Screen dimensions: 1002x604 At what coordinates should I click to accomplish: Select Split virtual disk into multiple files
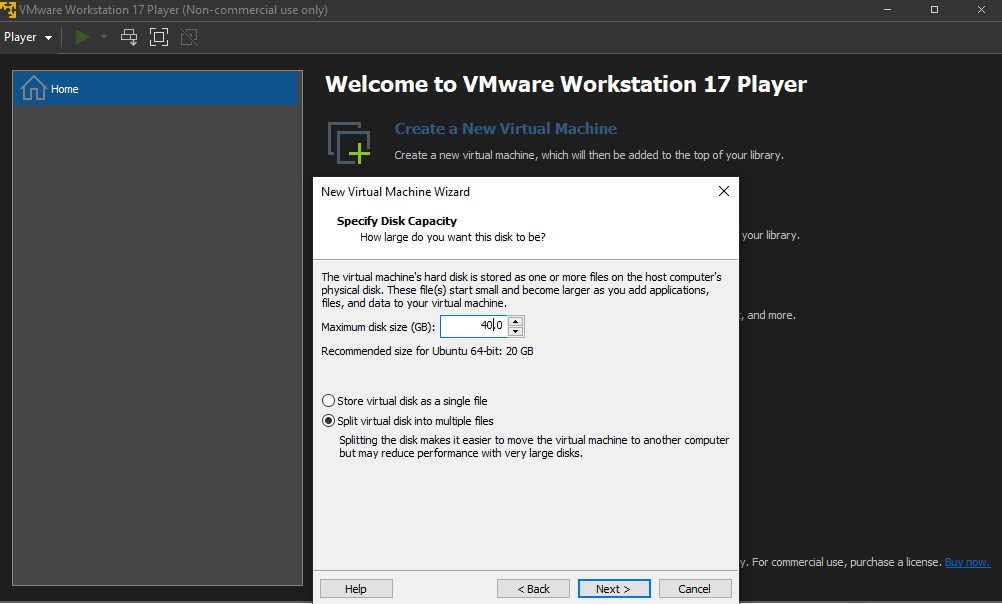click(x=328, y=421)
